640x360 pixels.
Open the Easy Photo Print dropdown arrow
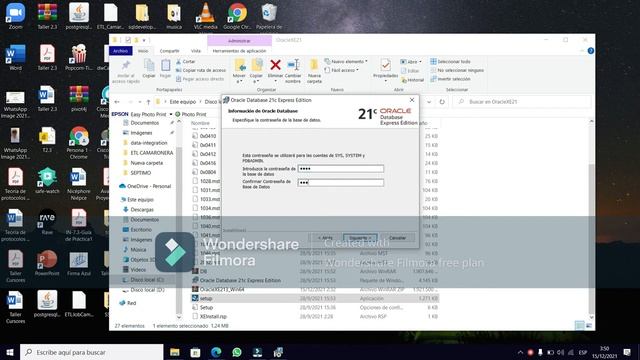171,114
